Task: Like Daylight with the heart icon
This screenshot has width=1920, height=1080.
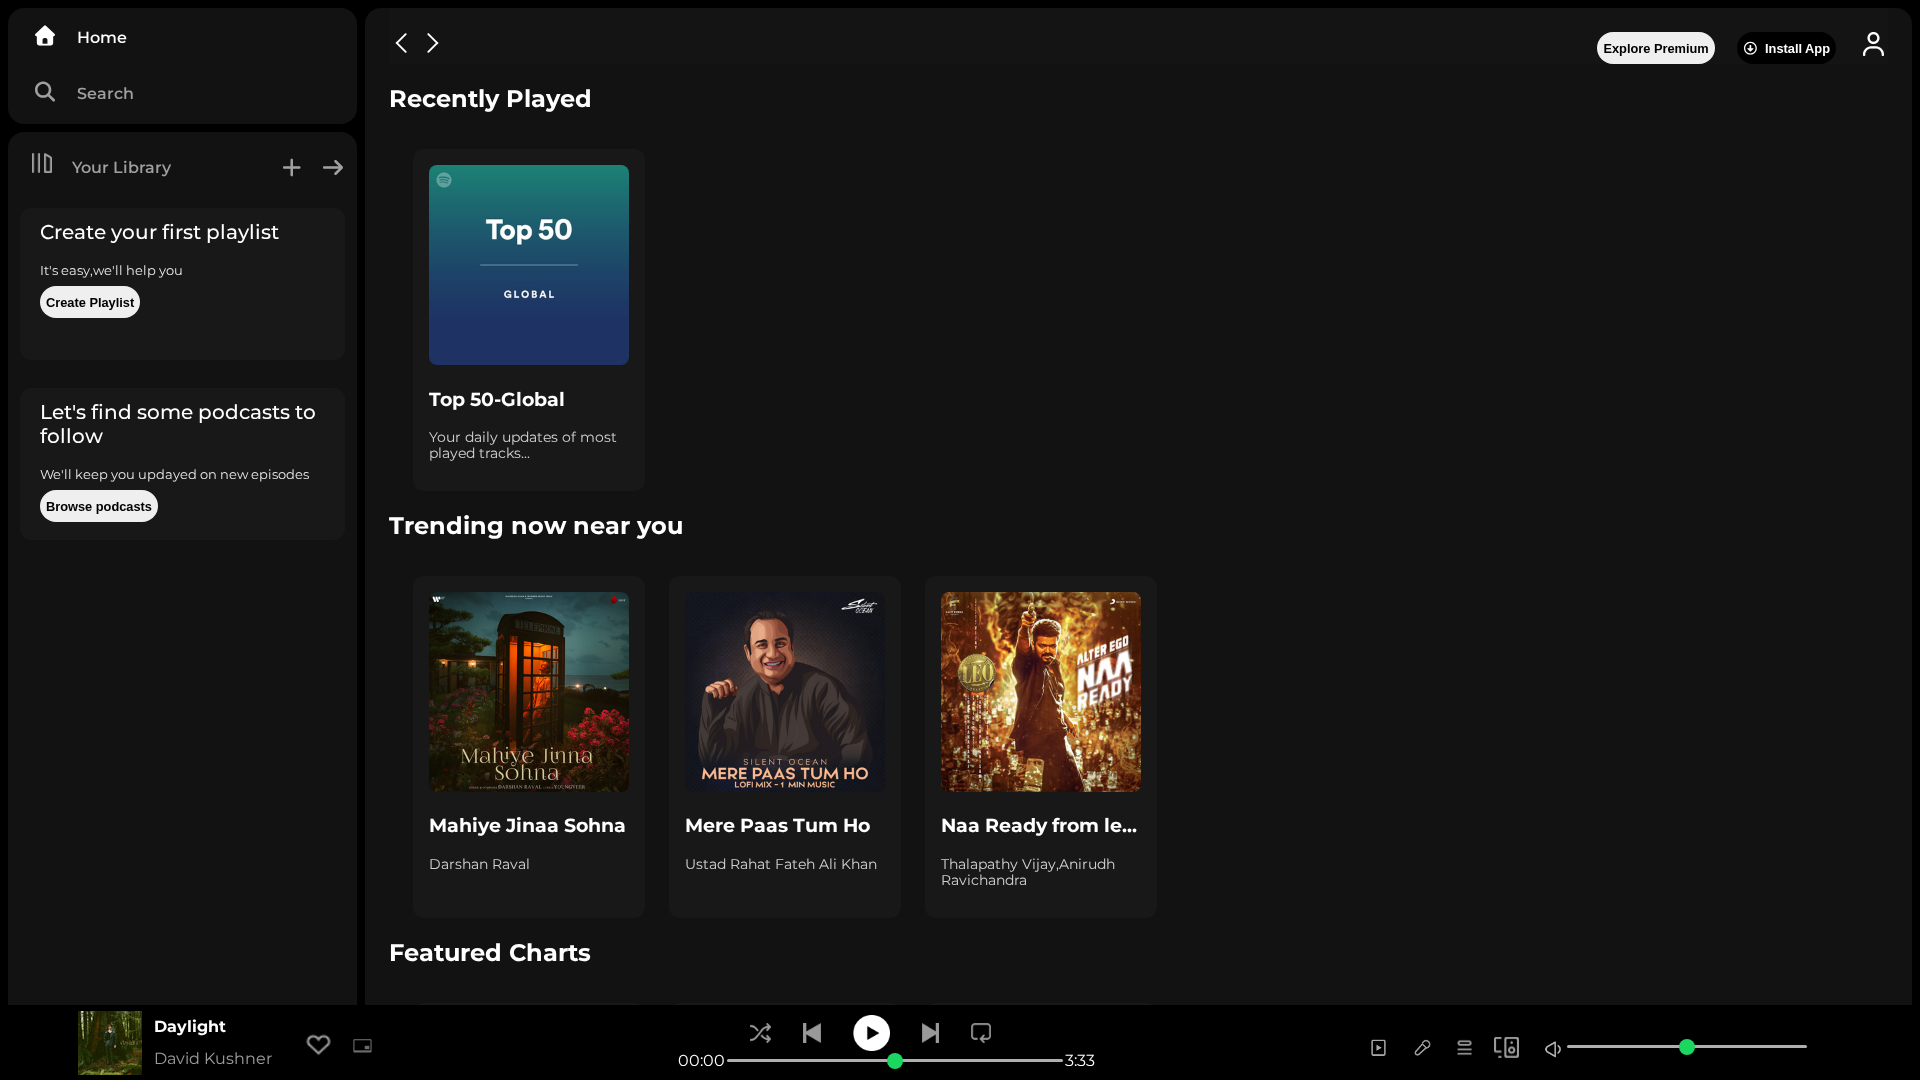Action: (x=318, y=1045)
